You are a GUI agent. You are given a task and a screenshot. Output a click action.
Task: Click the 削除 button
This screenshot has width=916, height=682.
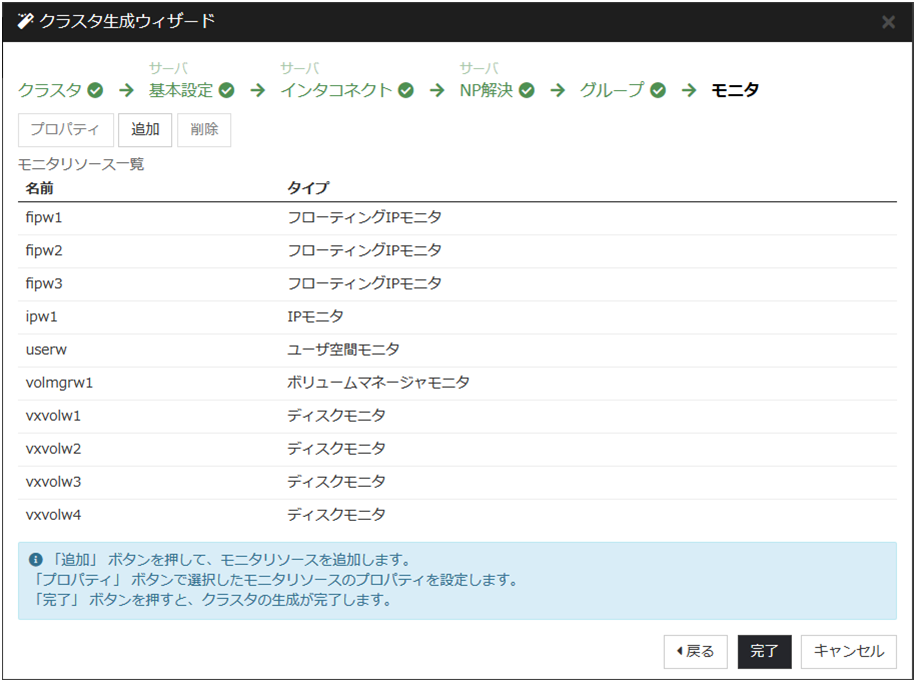(x=204, y=130)
